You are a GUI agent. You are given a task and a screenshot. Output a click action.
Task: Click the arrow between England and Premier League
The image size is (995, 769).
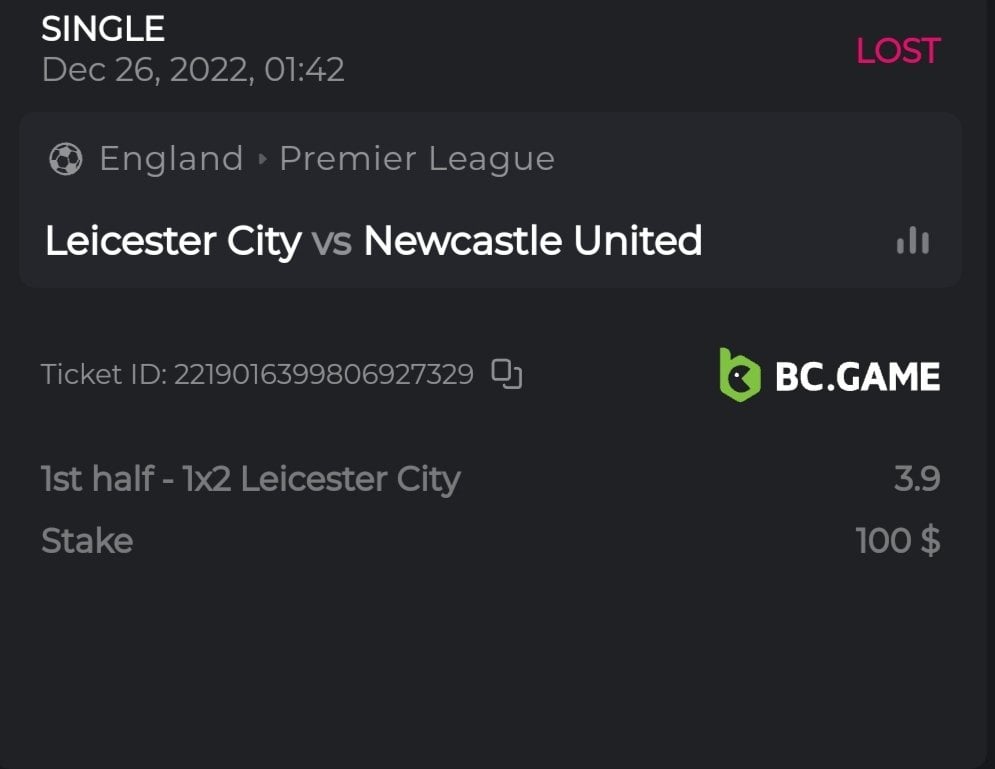coord(262,159)
